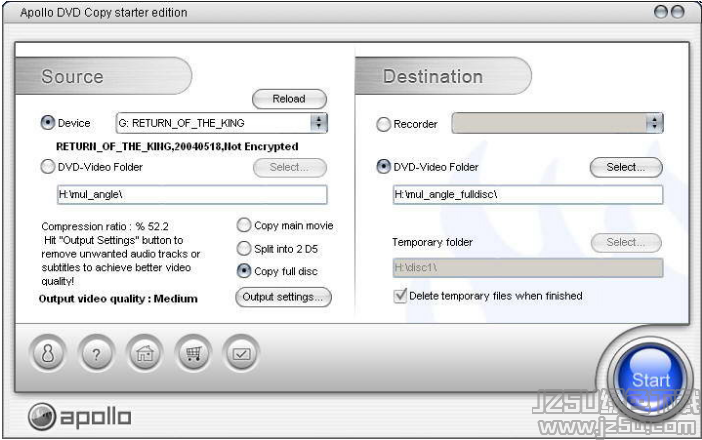Image resolution: width=702 pixels, height=440 pixels.
Task: Open Output settings dialog
Action: tap(283, 297)
